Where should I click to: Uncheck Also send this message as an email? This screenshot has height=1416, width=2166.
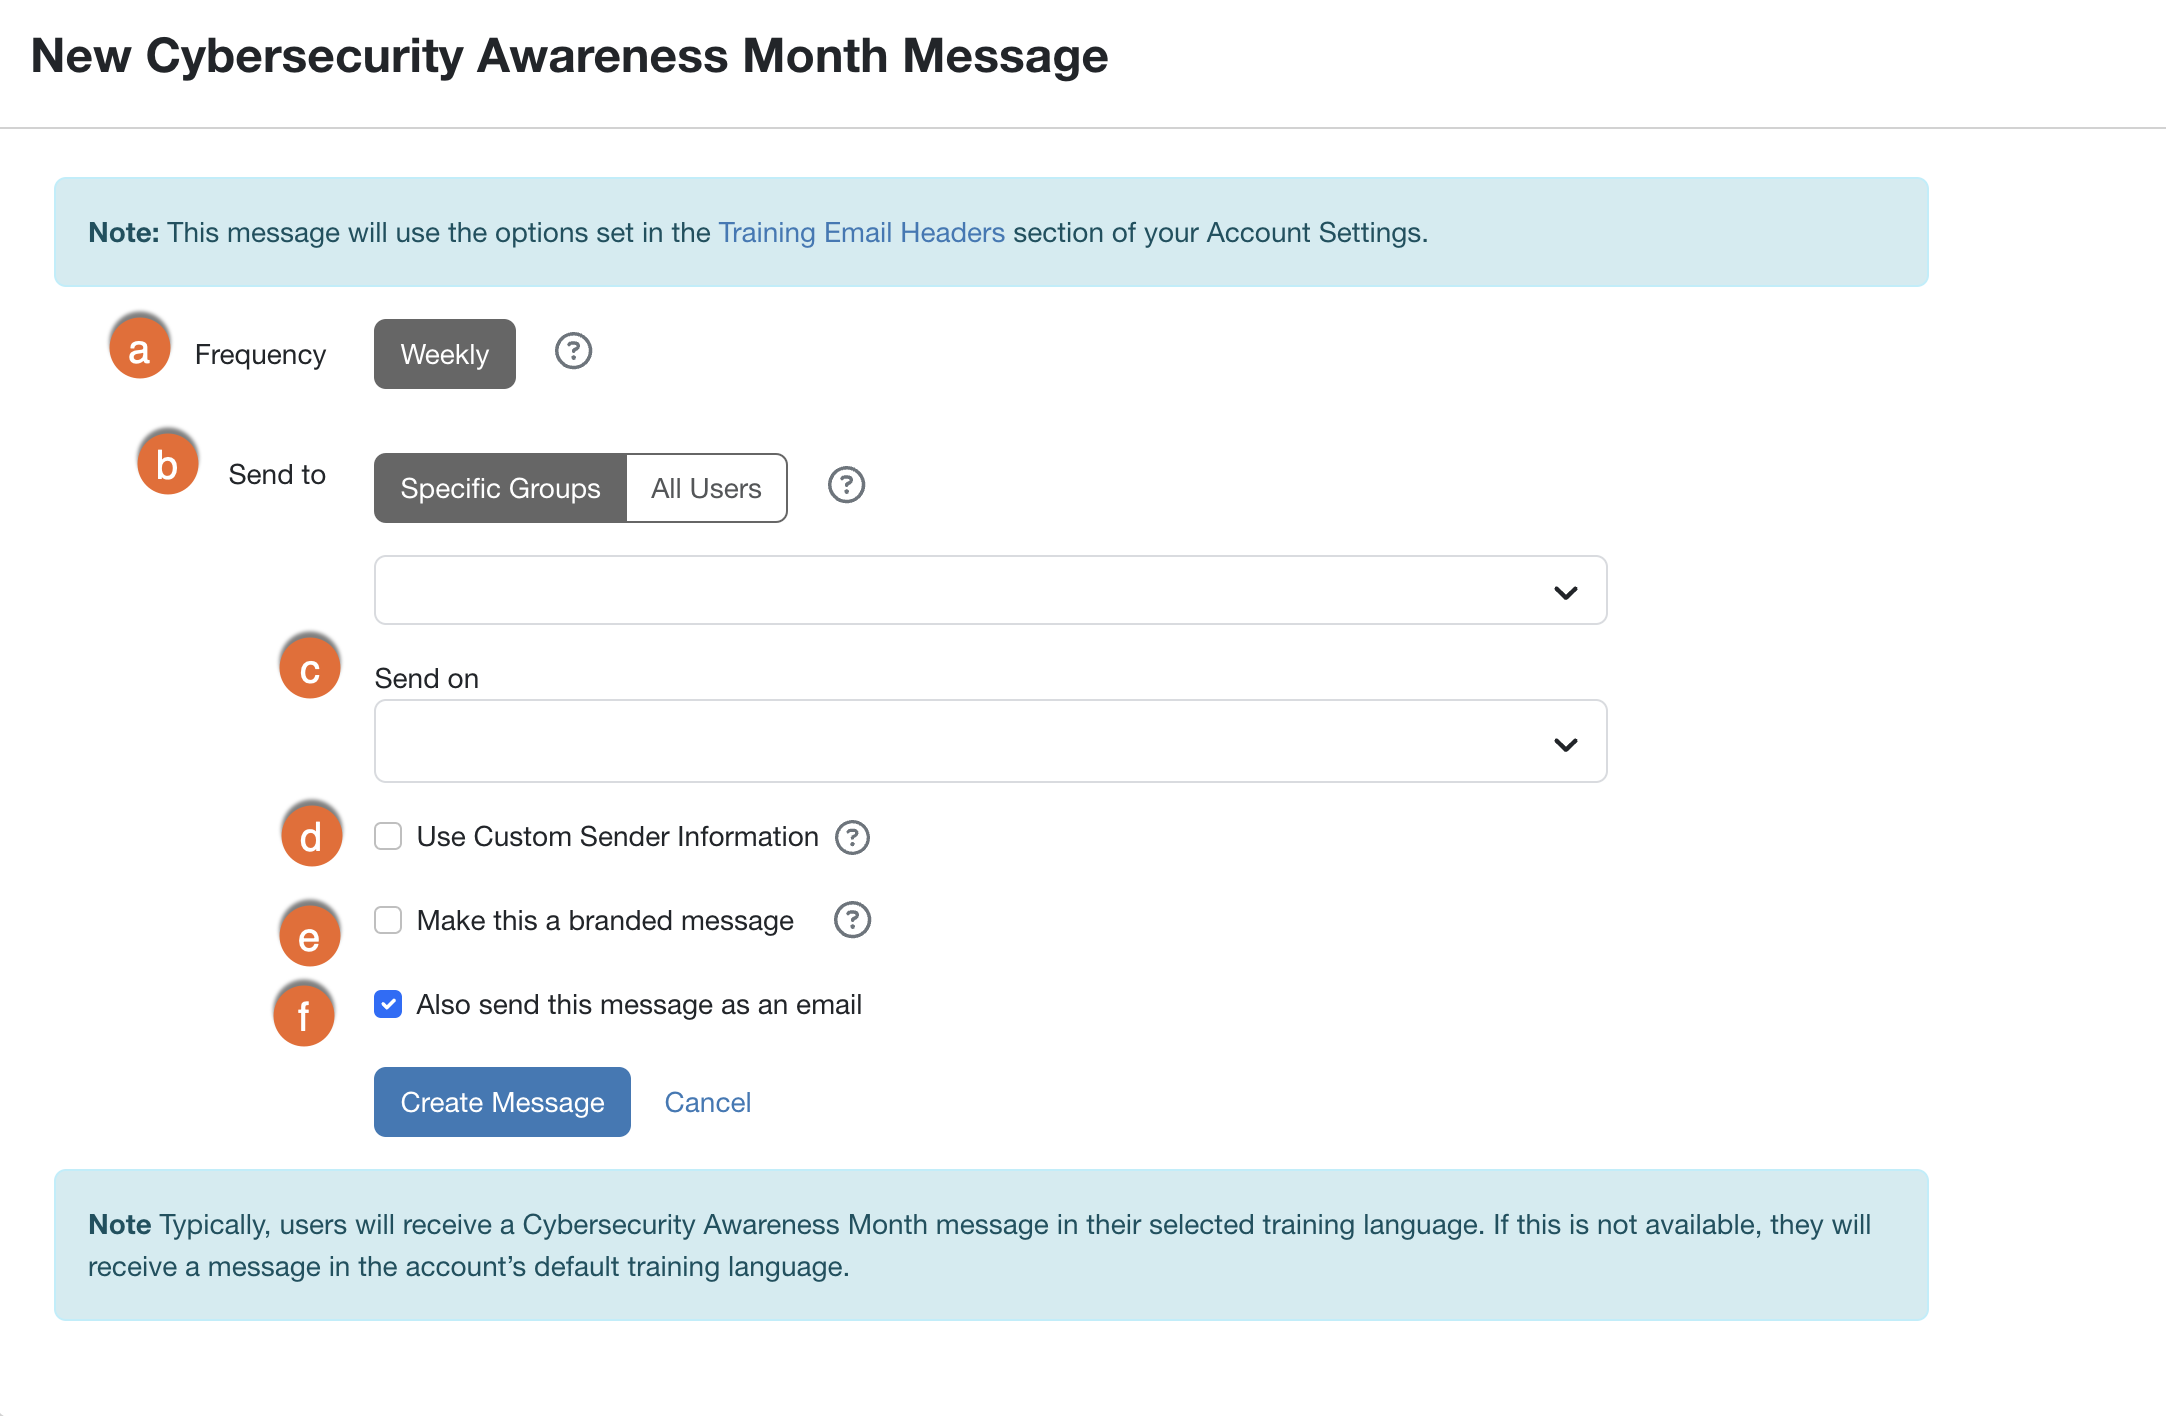pos(387,1004)
